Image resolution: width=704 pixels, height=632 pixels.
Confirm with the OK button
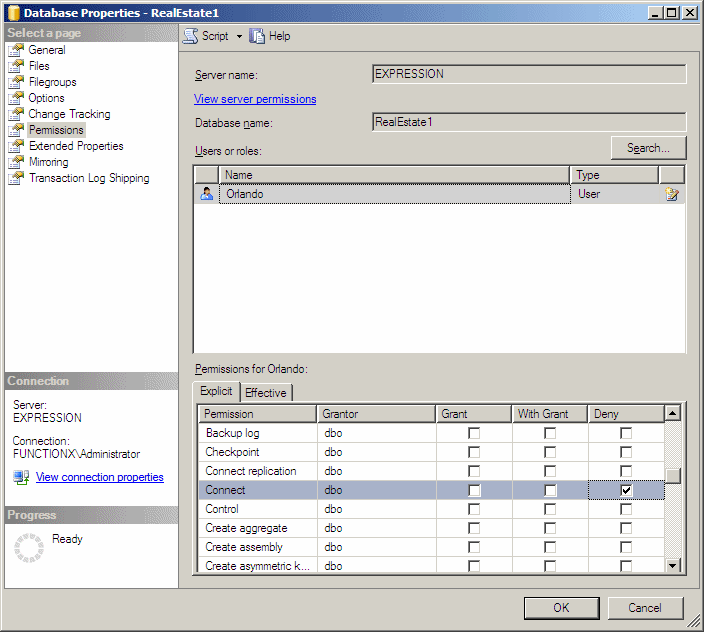point(561,608)
